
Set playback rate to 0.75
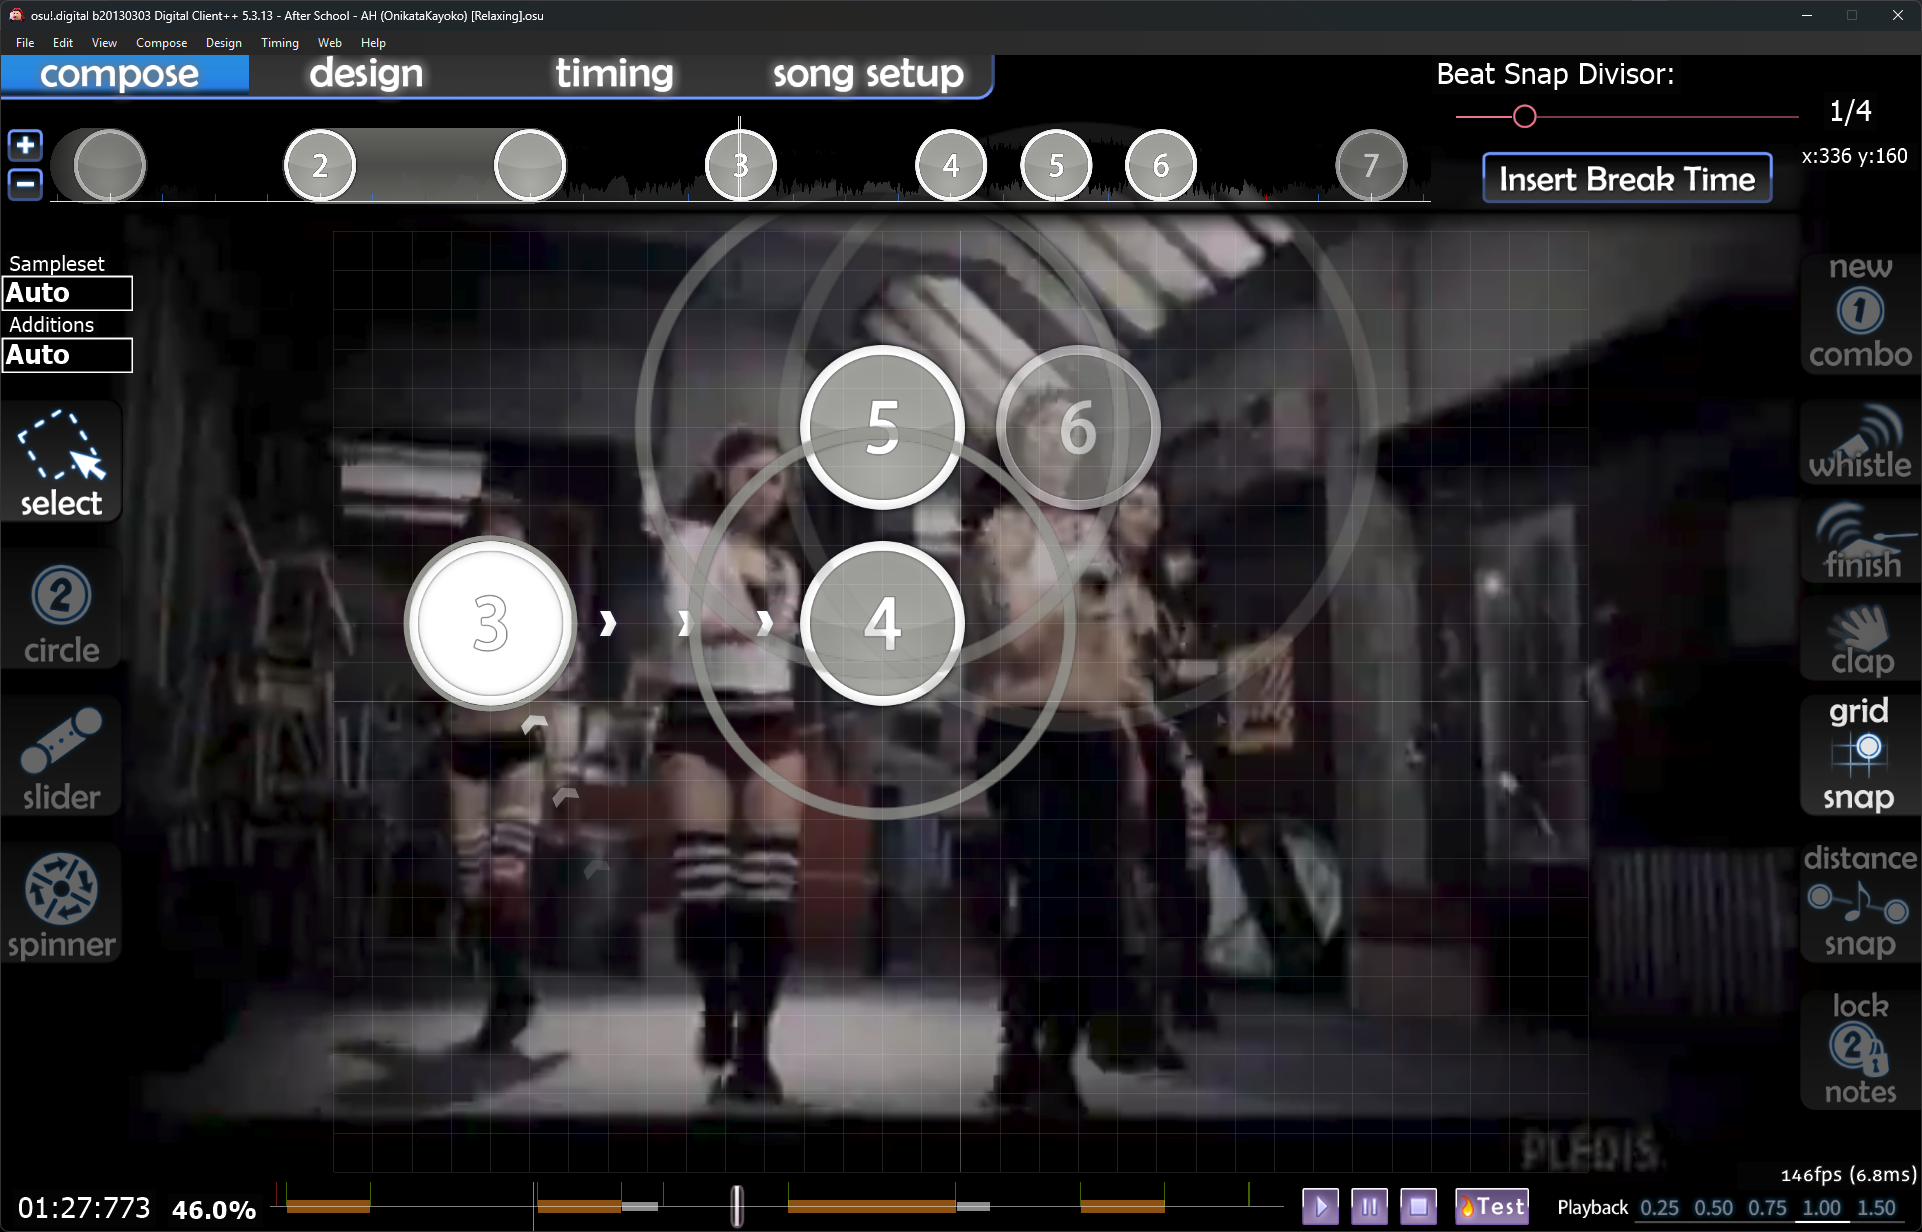click(1768, 1208)
